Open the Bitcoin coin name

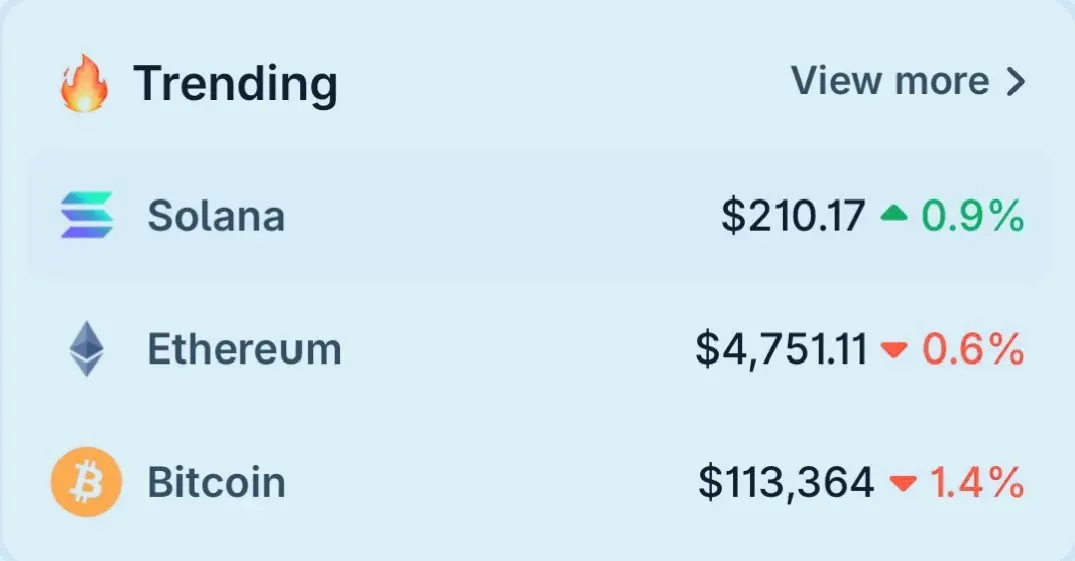216,482
